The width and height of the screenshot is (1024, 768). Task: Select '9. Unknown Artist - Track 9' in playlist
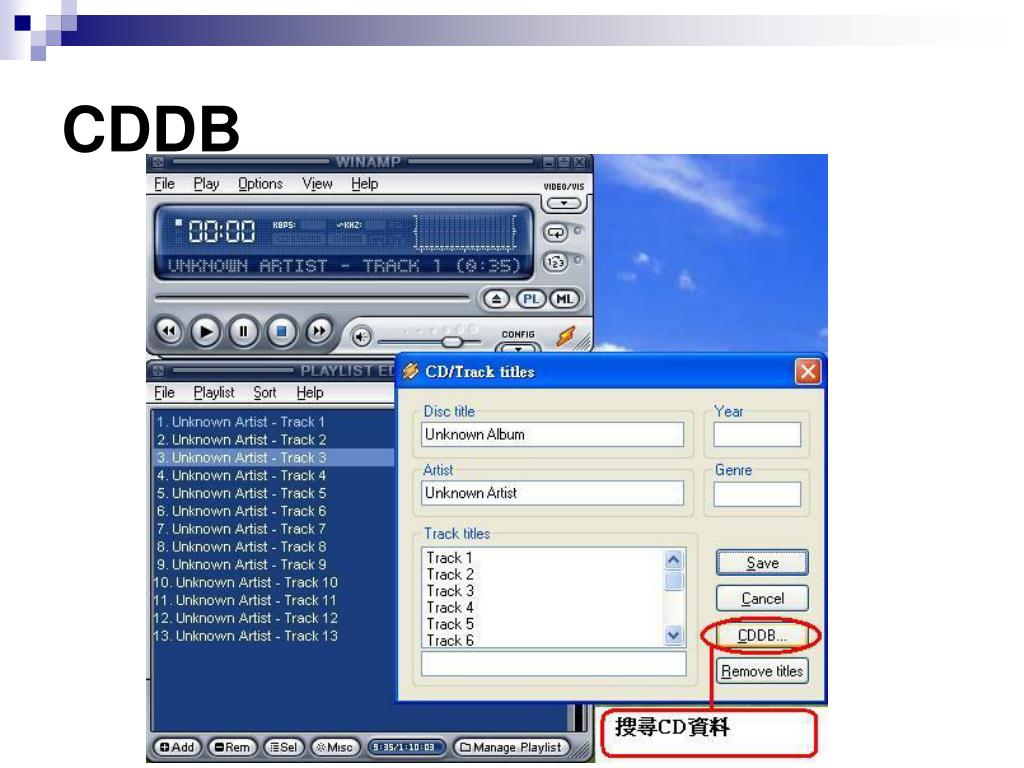tap(274, 564)
